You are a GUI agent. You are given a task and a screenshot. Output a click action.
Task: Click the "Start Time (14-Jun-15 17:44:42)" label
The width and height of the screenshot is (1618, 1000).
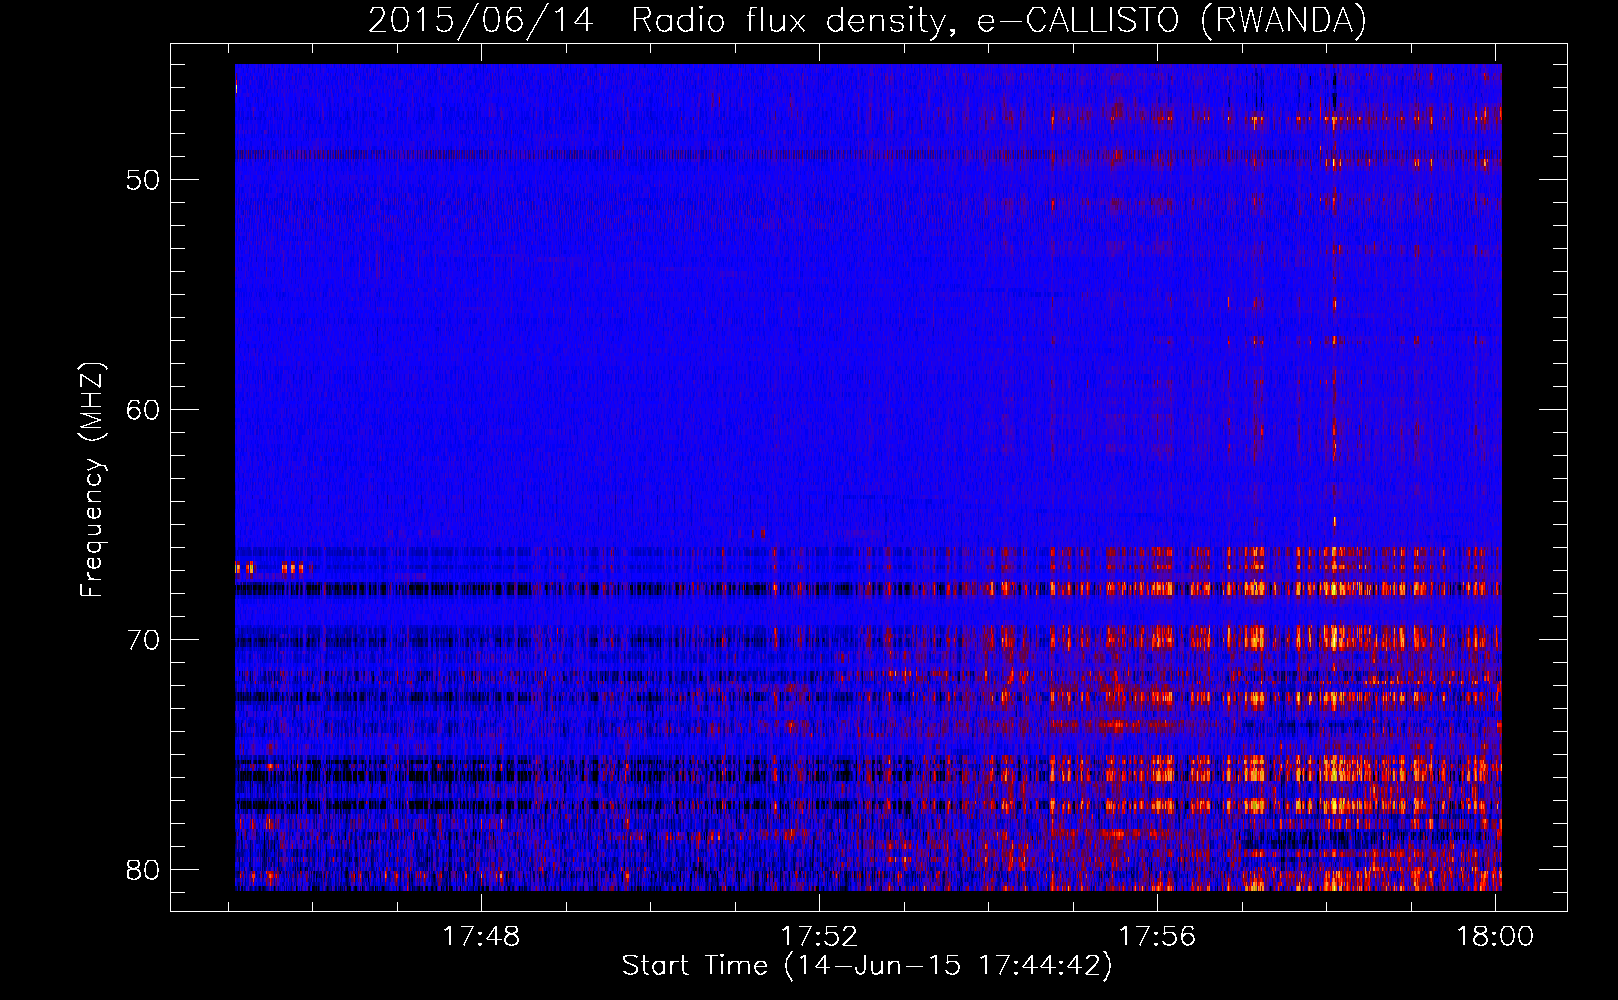coord(867,966)
